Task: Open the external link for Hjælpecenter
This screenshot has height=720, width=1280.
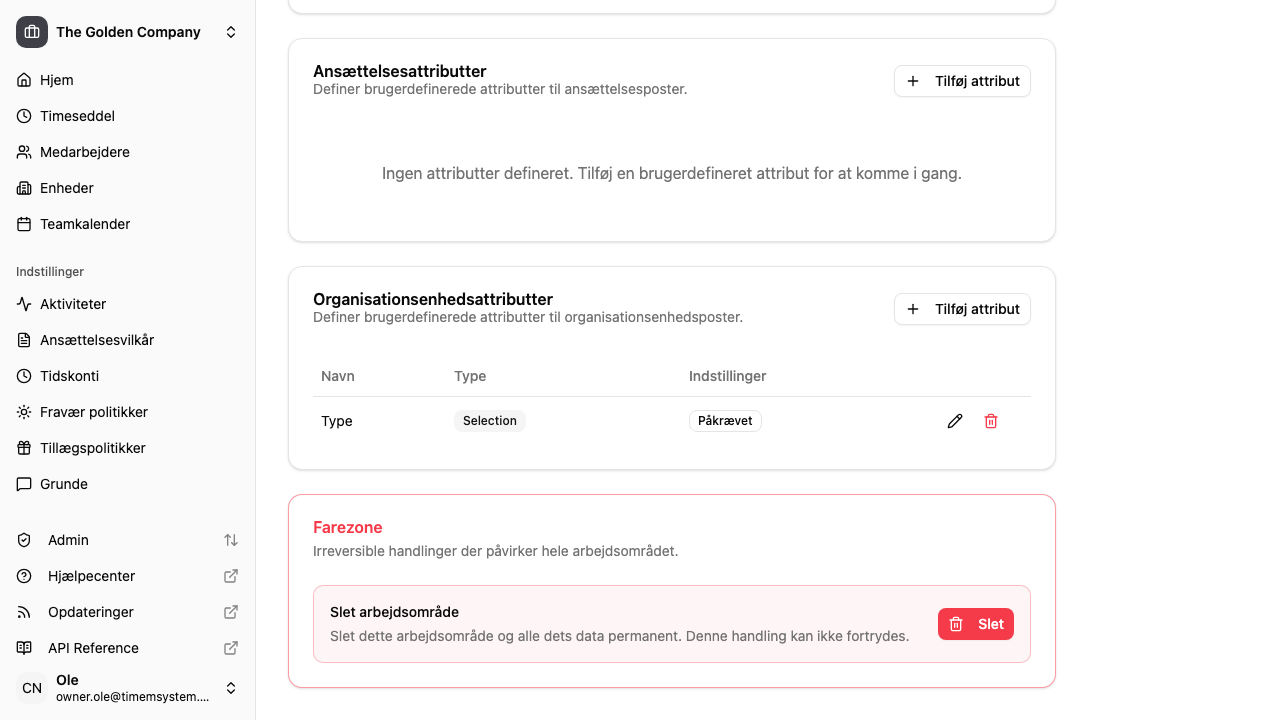Action: (230, 576)
